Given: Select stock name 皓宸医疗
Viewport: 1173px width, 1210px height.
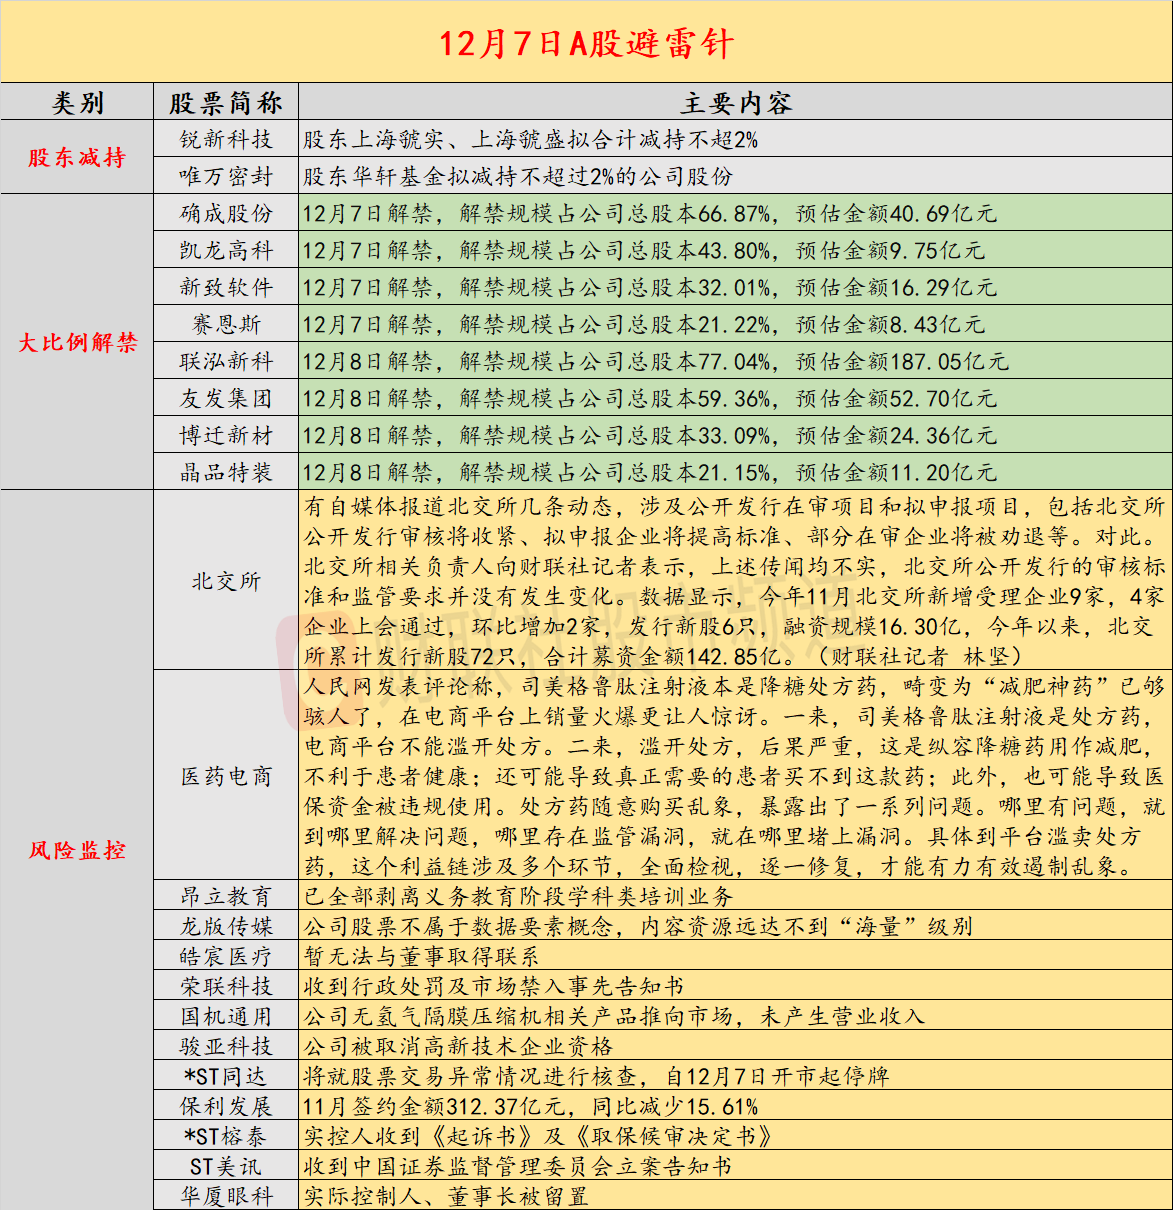Looking at the screenshot, I should tap(226, 956).
